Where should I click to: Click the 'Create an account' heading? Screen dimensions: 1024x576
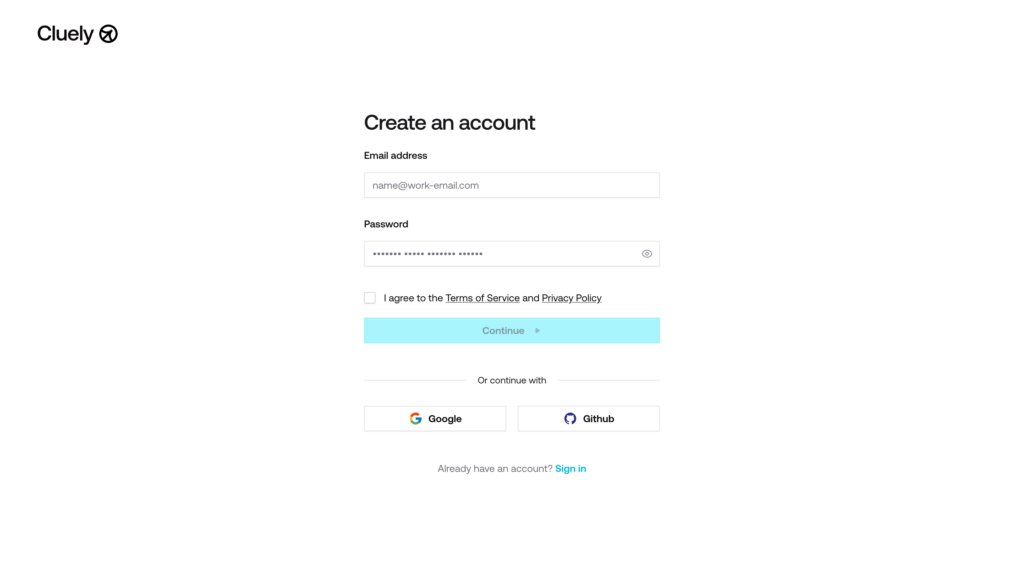[449, 122]
